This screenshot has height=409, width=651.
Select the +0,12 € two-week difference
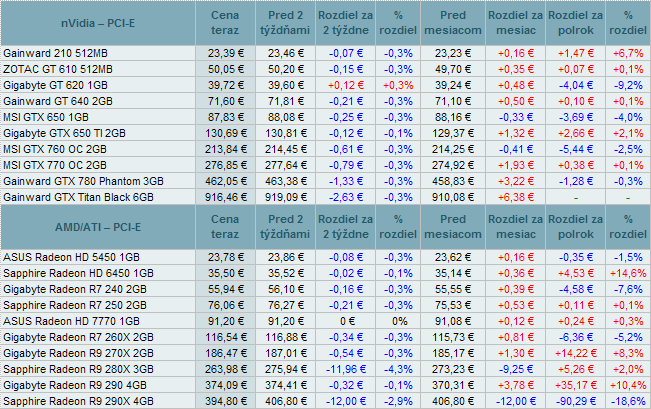click(x=346, y=86)
